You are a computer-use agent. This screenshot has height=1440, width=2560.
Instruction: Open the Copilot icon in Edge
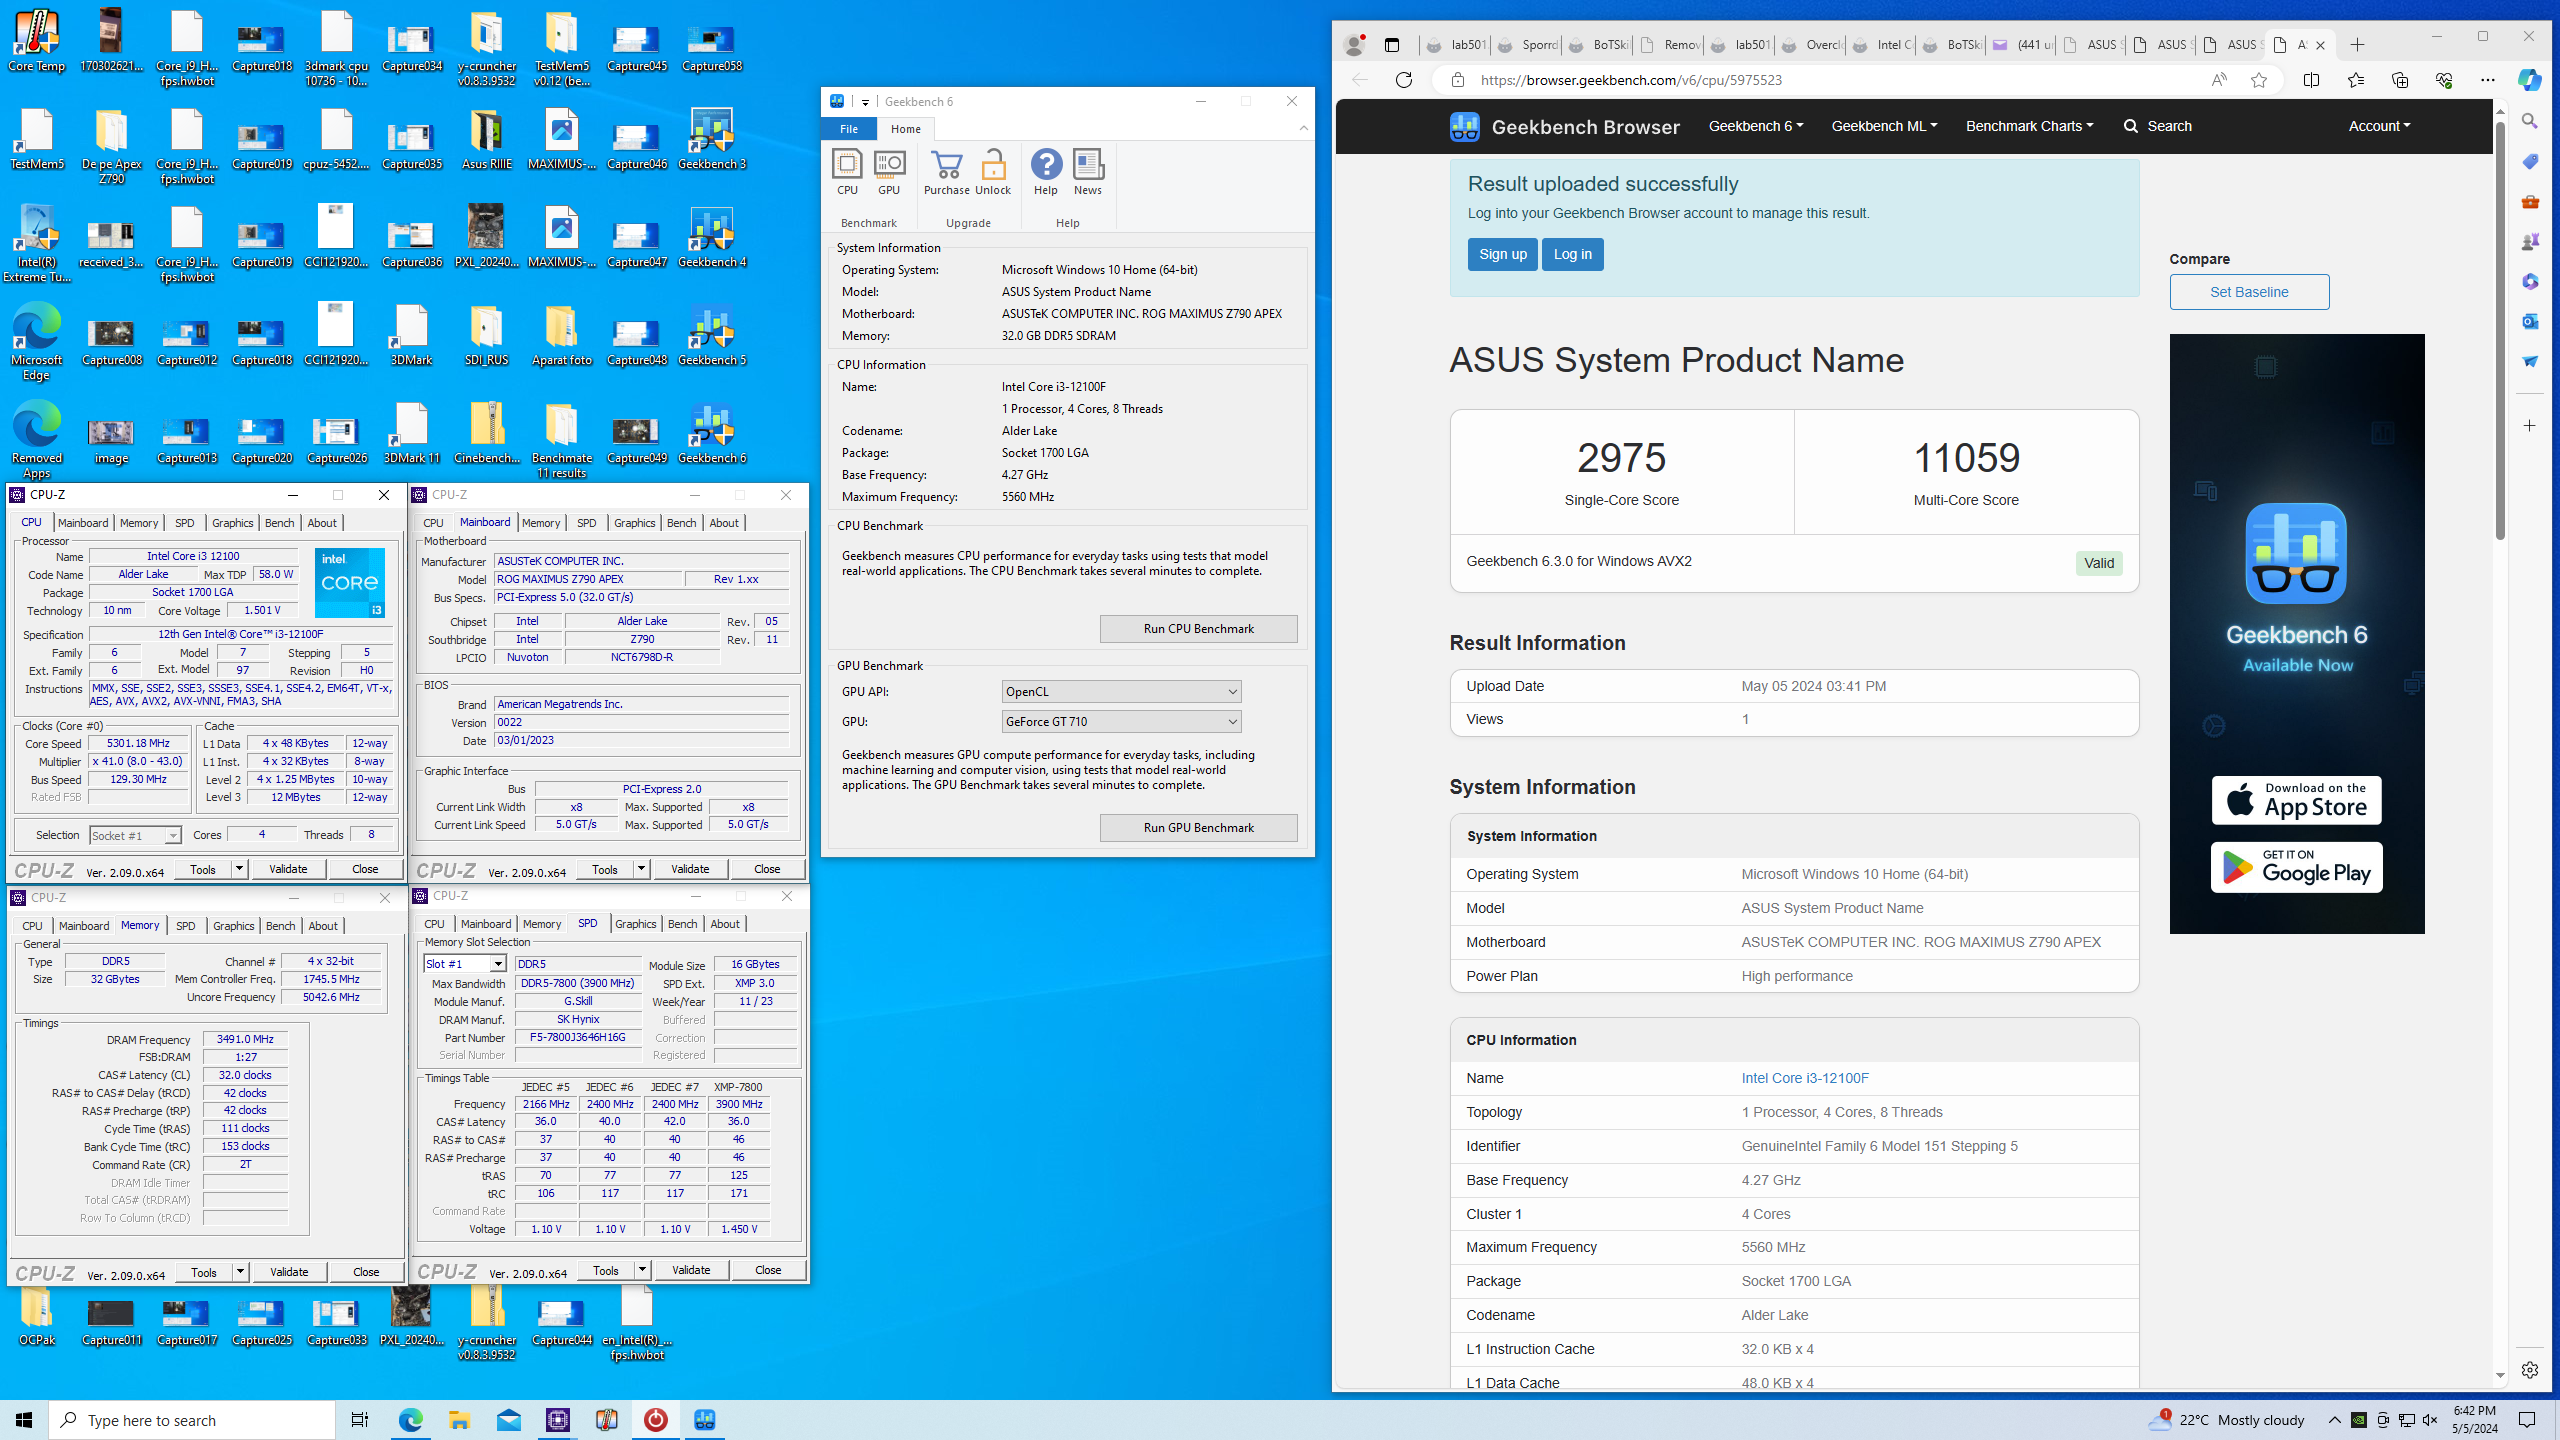pyautogui.click(x=2530, y=80)
